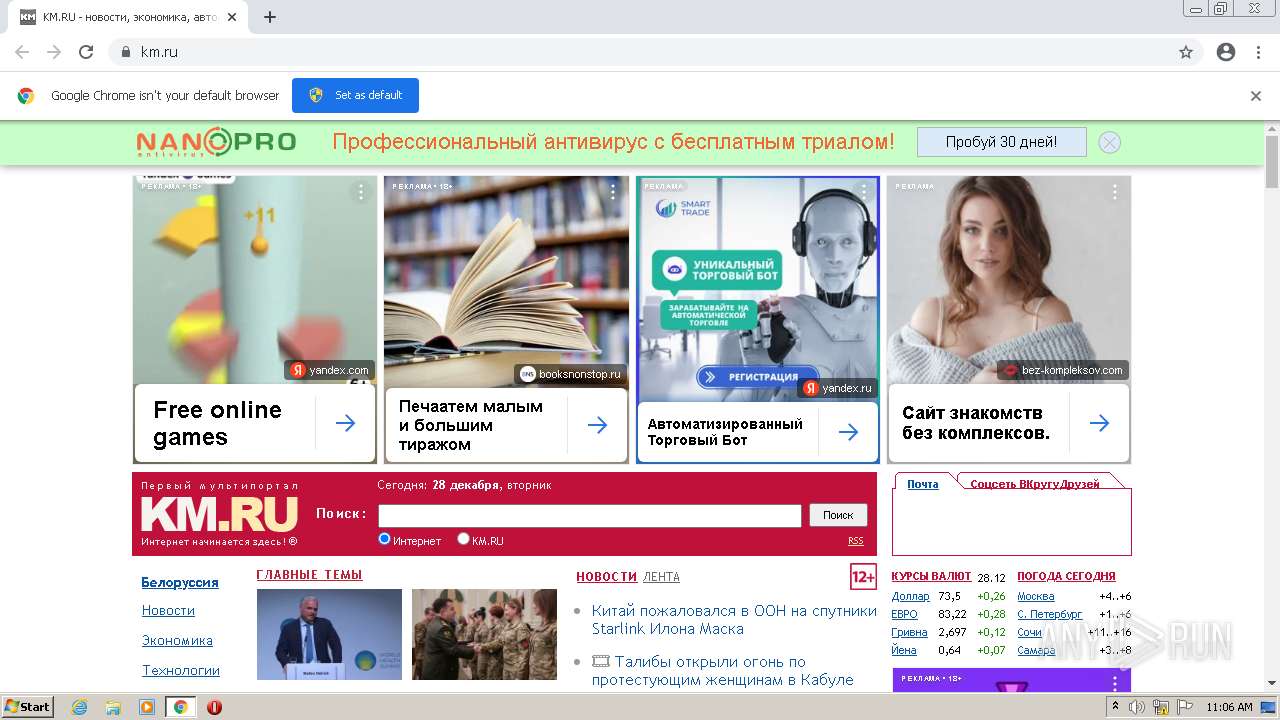
Task: Click the Йена currency link
Action: click(904, 650)
